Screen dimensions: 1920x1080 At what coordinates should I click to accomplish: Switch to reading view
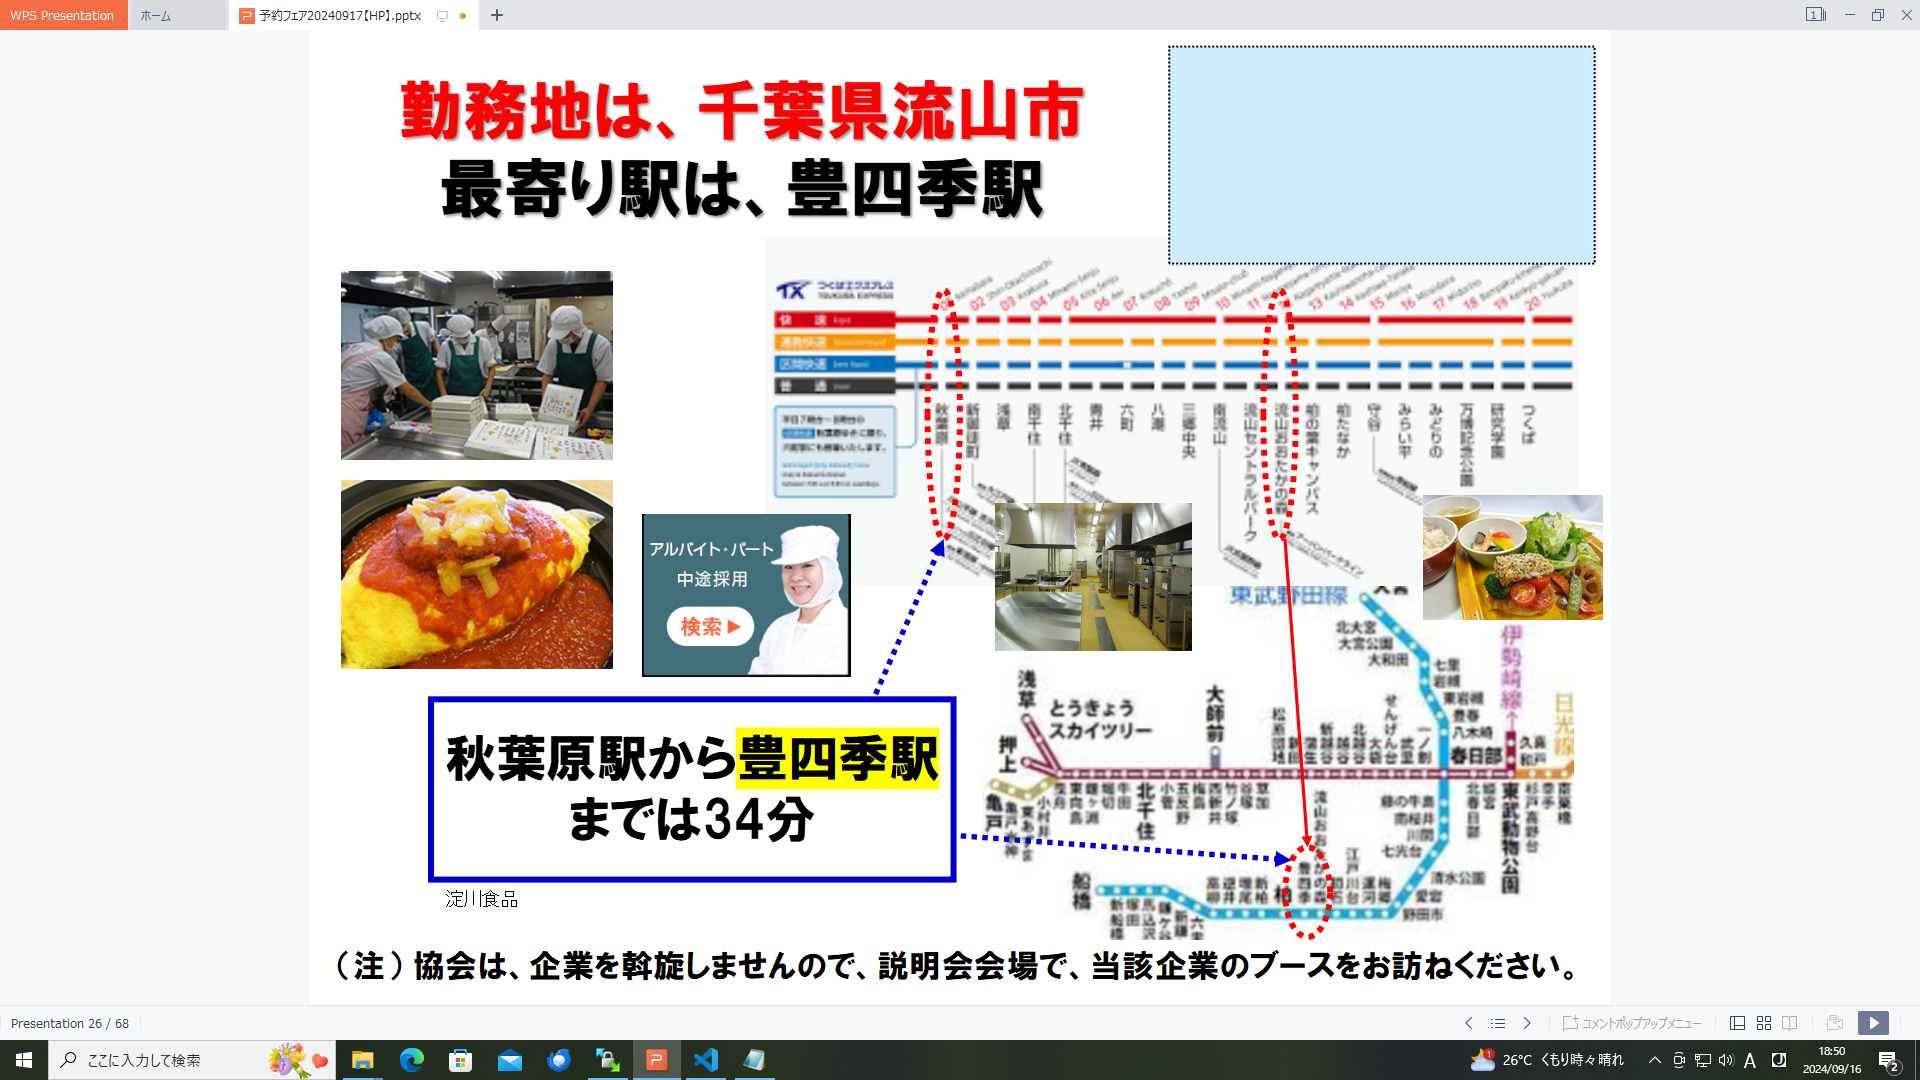click(x=1790, y=1023)
